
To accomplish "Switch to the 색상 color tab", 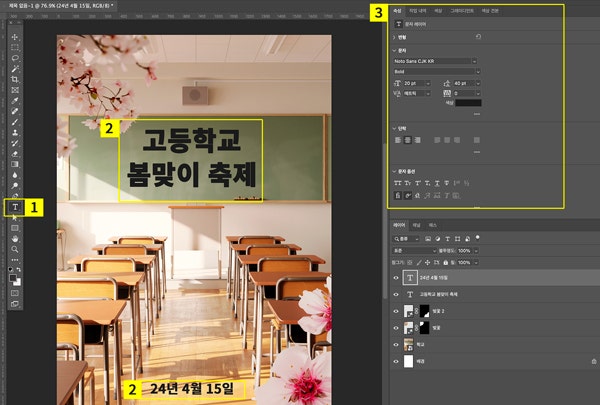I will click(x=438, y=11).
